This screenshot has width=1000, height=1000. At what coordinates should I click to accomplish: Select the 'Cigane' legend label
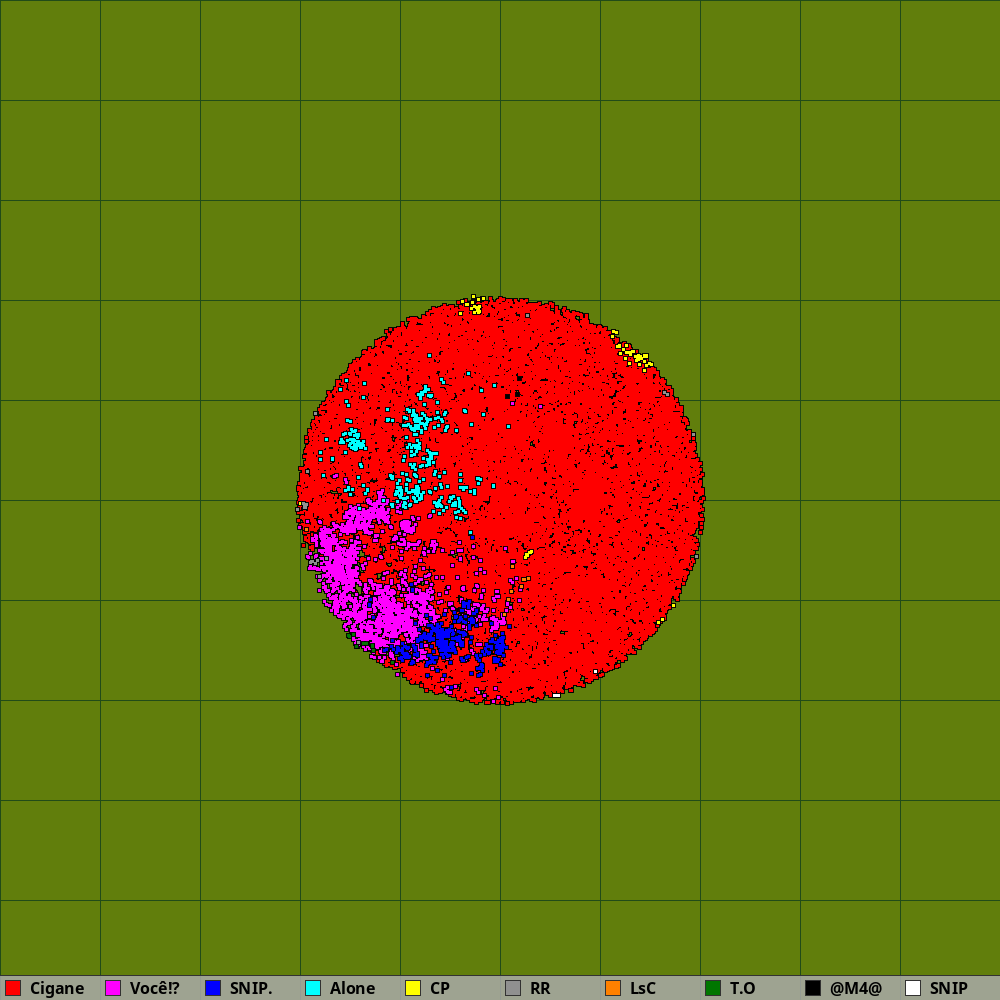57,989
